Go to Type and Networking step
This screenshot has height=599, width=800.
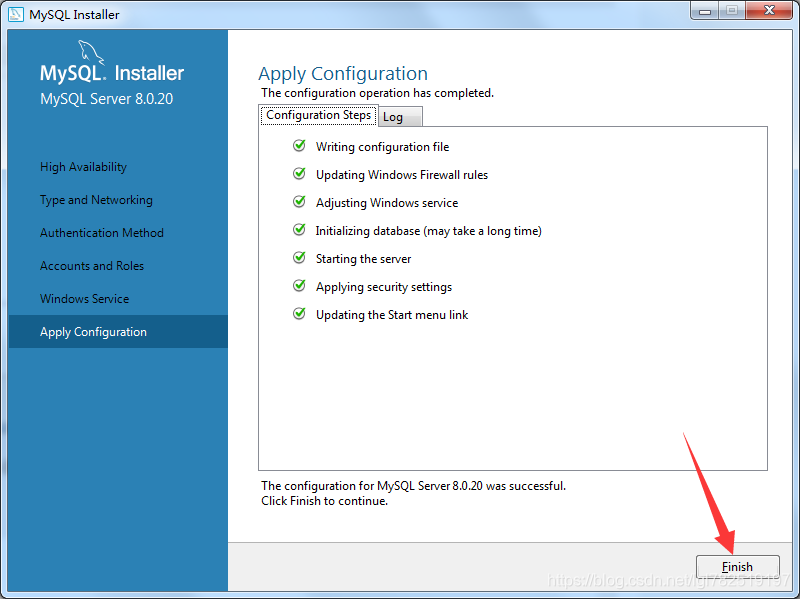tap(96, 200)
